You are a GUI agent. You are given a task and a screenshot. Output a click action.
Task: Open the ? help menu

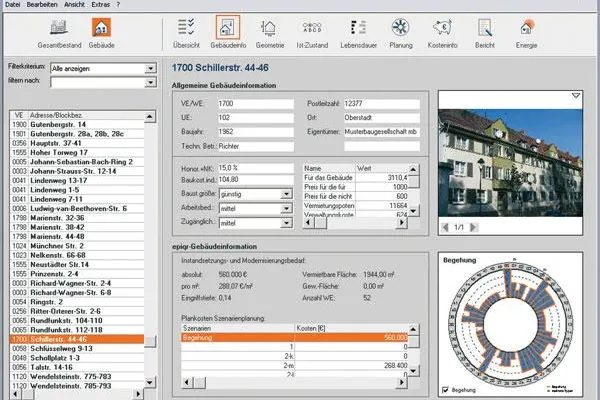pyautogui.click(x=118, y=5)
